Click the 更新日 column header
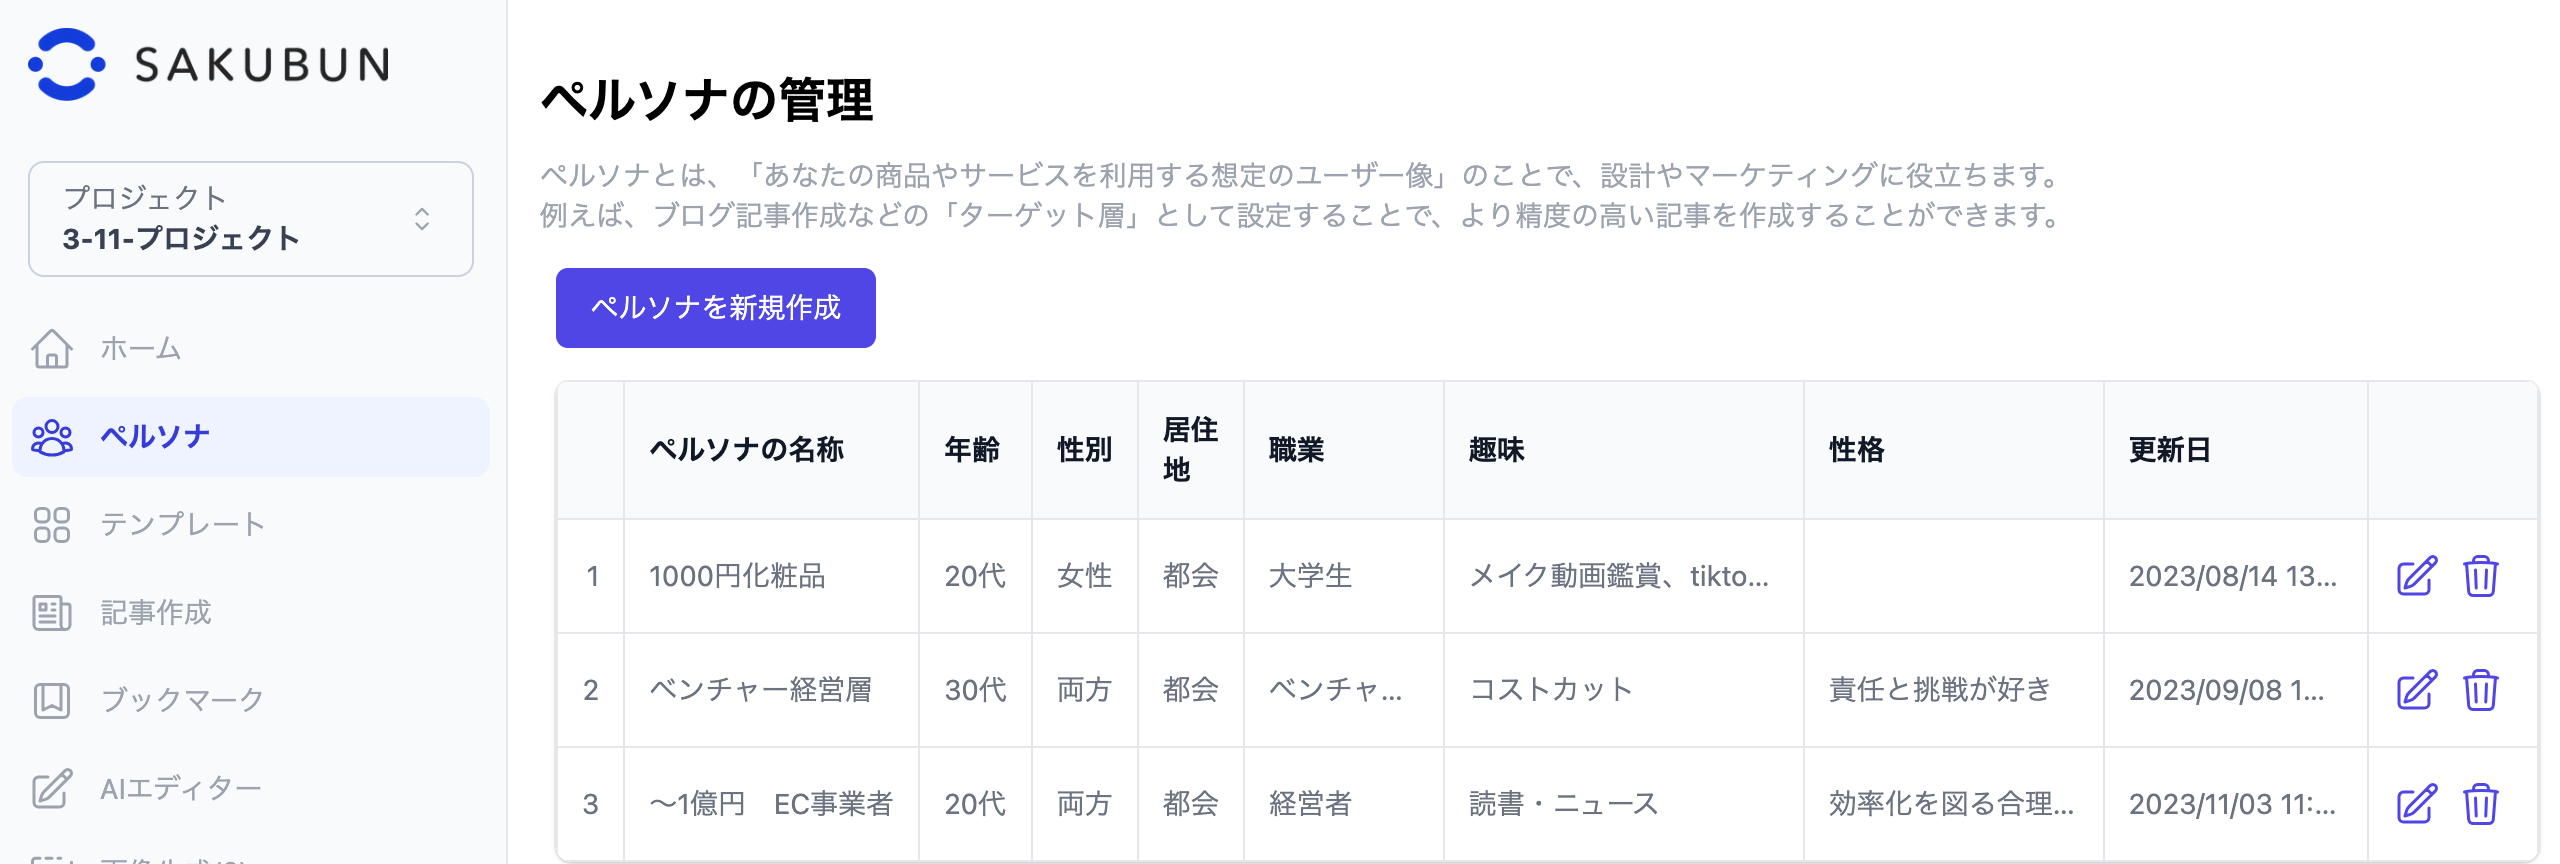The width and height of the screenshot is (2560, 864). click(2168, 450)
